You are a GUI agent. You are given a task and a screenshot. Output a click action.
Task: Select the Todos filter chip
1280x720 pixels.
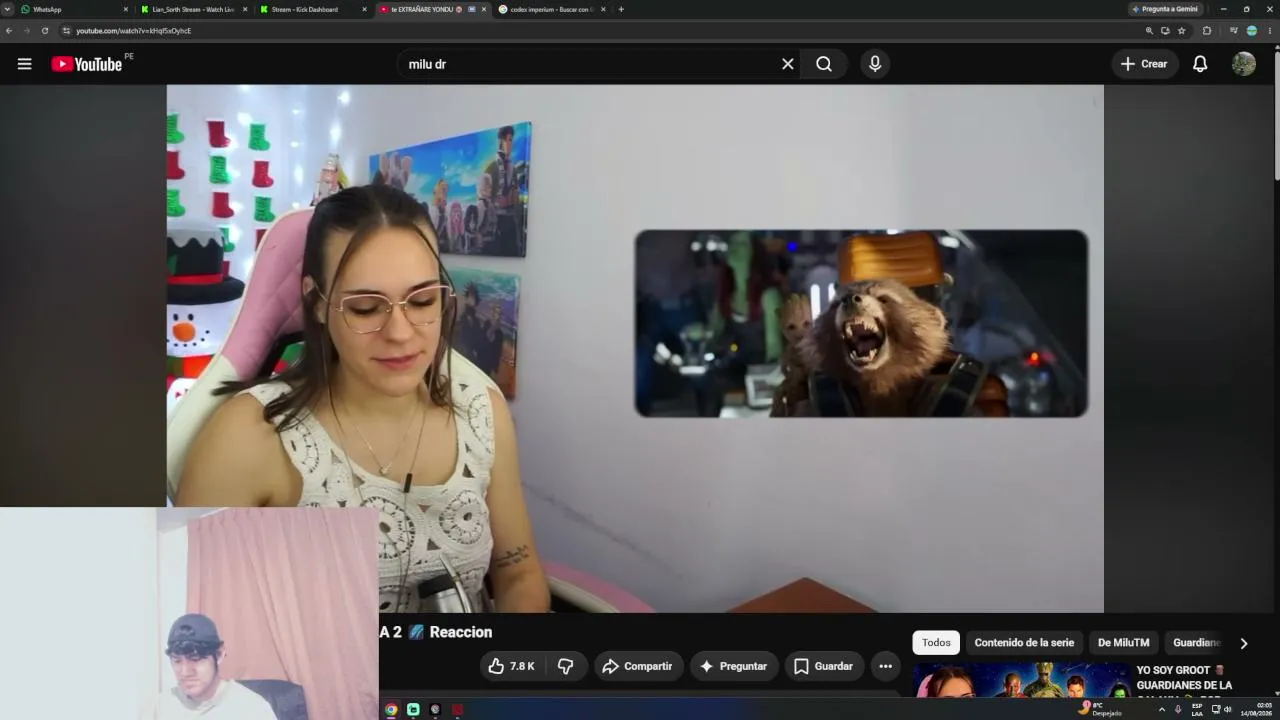tap(936, 643)
